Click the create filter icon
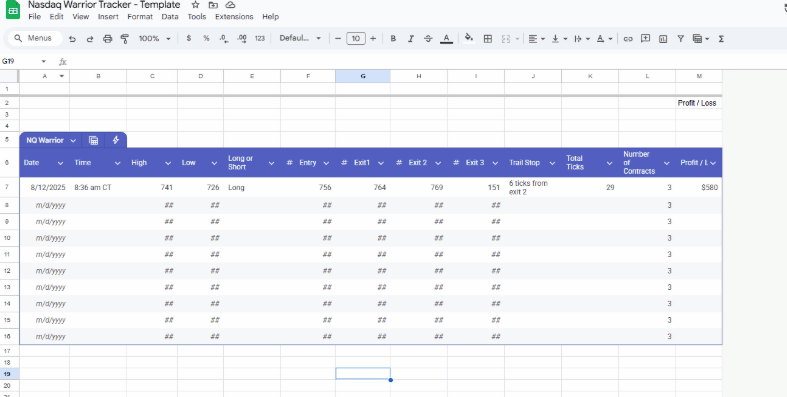787x397 pixels. click(681, 39)
